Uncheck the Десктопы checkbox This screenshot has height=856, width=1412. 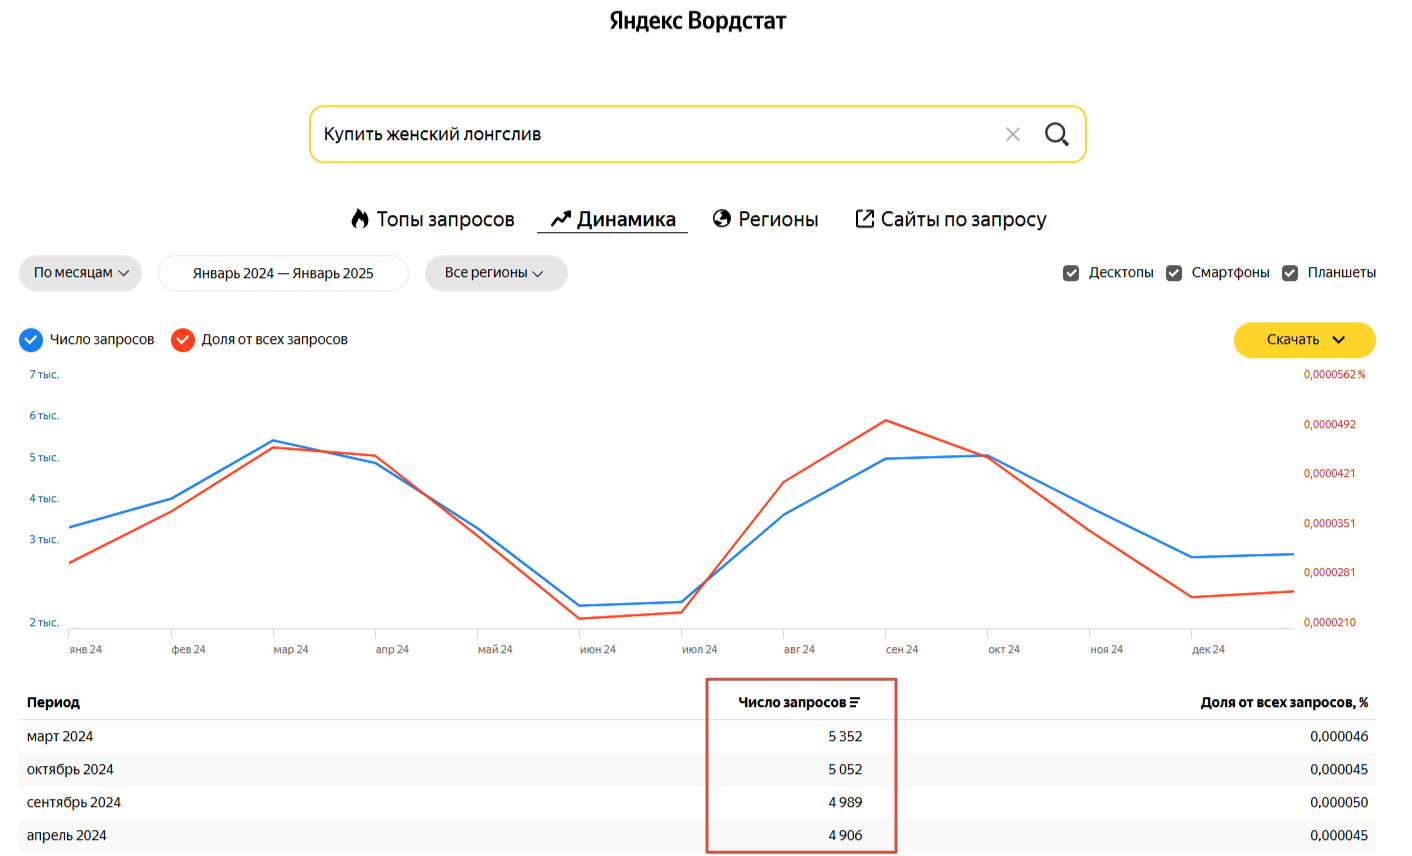pos(1071,273)
